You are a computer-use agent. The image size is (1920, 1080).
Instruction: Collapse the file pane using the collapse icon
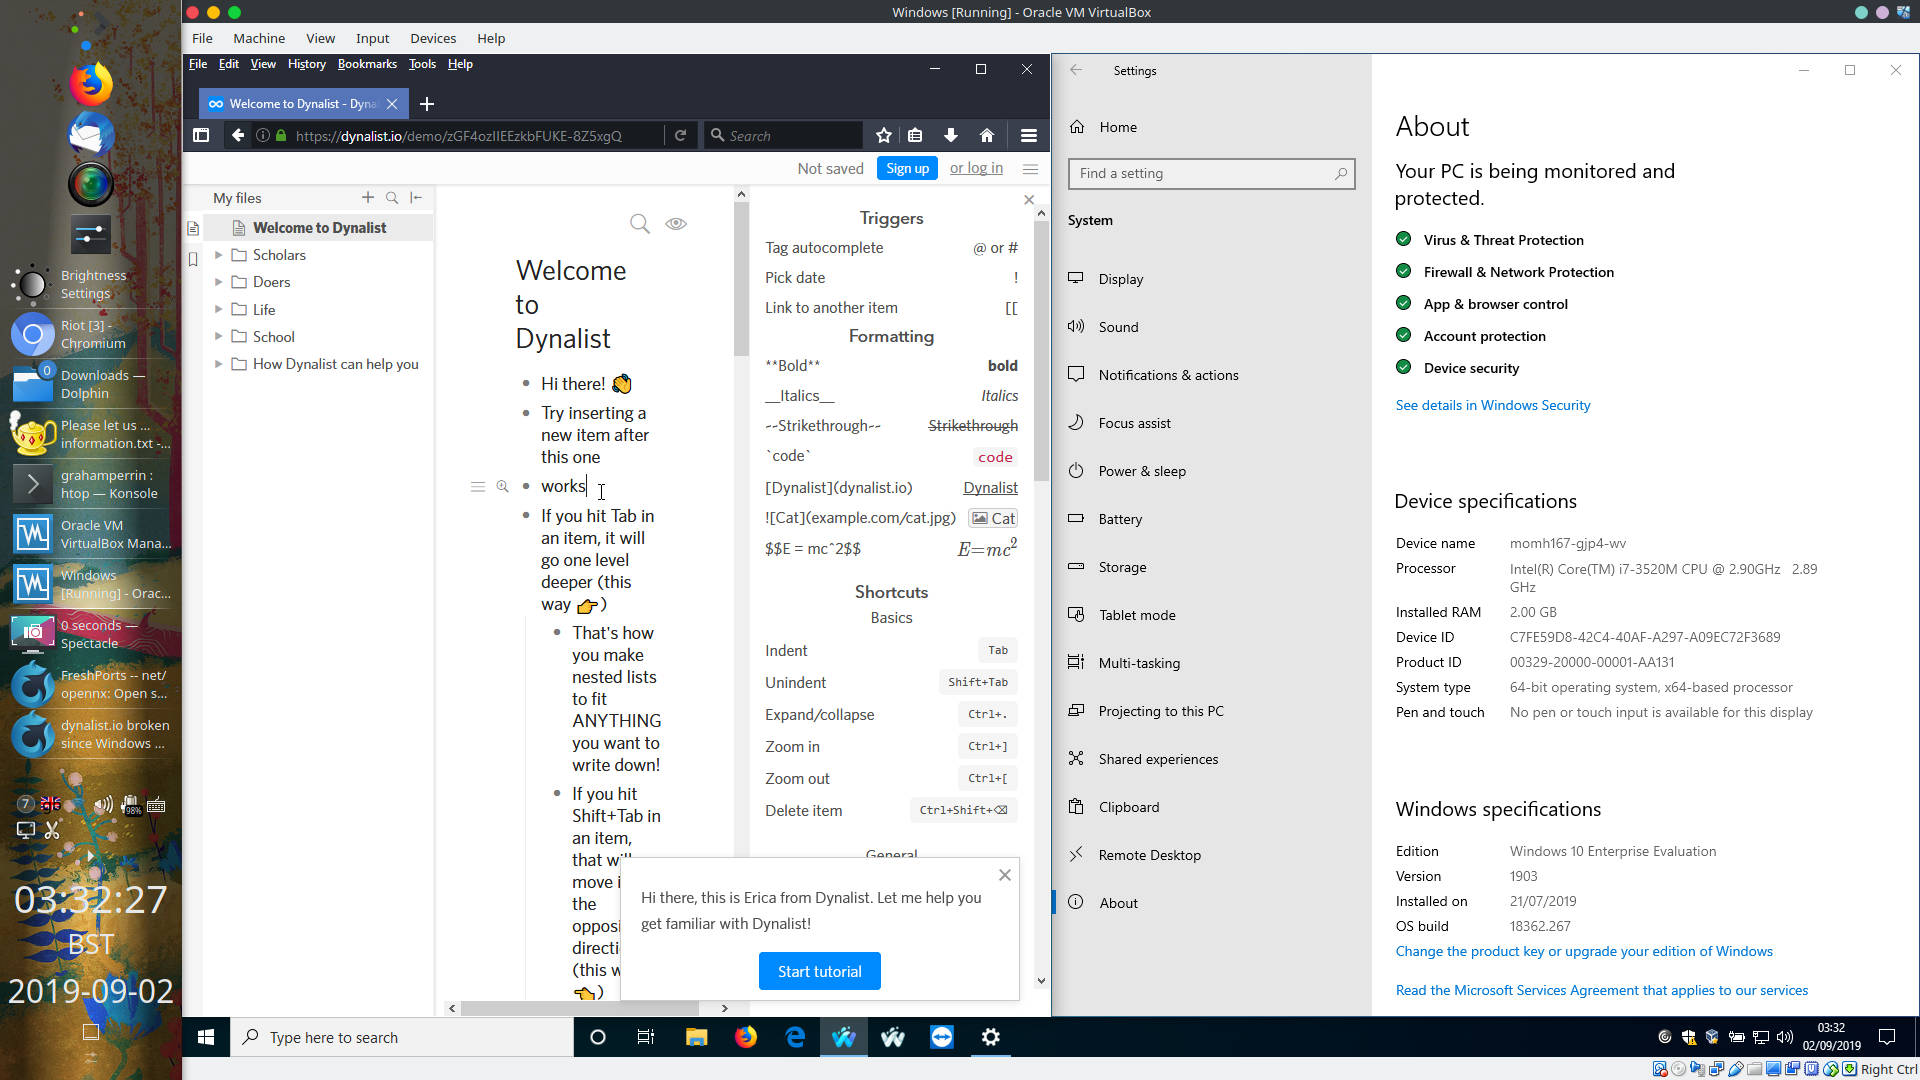pos(417,197)
